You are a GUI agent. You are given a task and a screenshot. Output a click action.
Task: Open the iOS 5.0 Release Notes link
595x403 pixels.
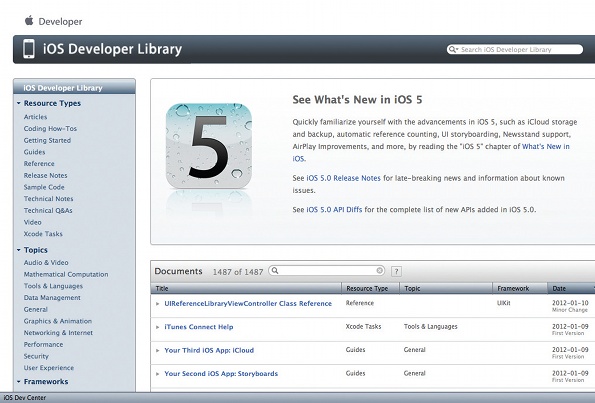343,178
